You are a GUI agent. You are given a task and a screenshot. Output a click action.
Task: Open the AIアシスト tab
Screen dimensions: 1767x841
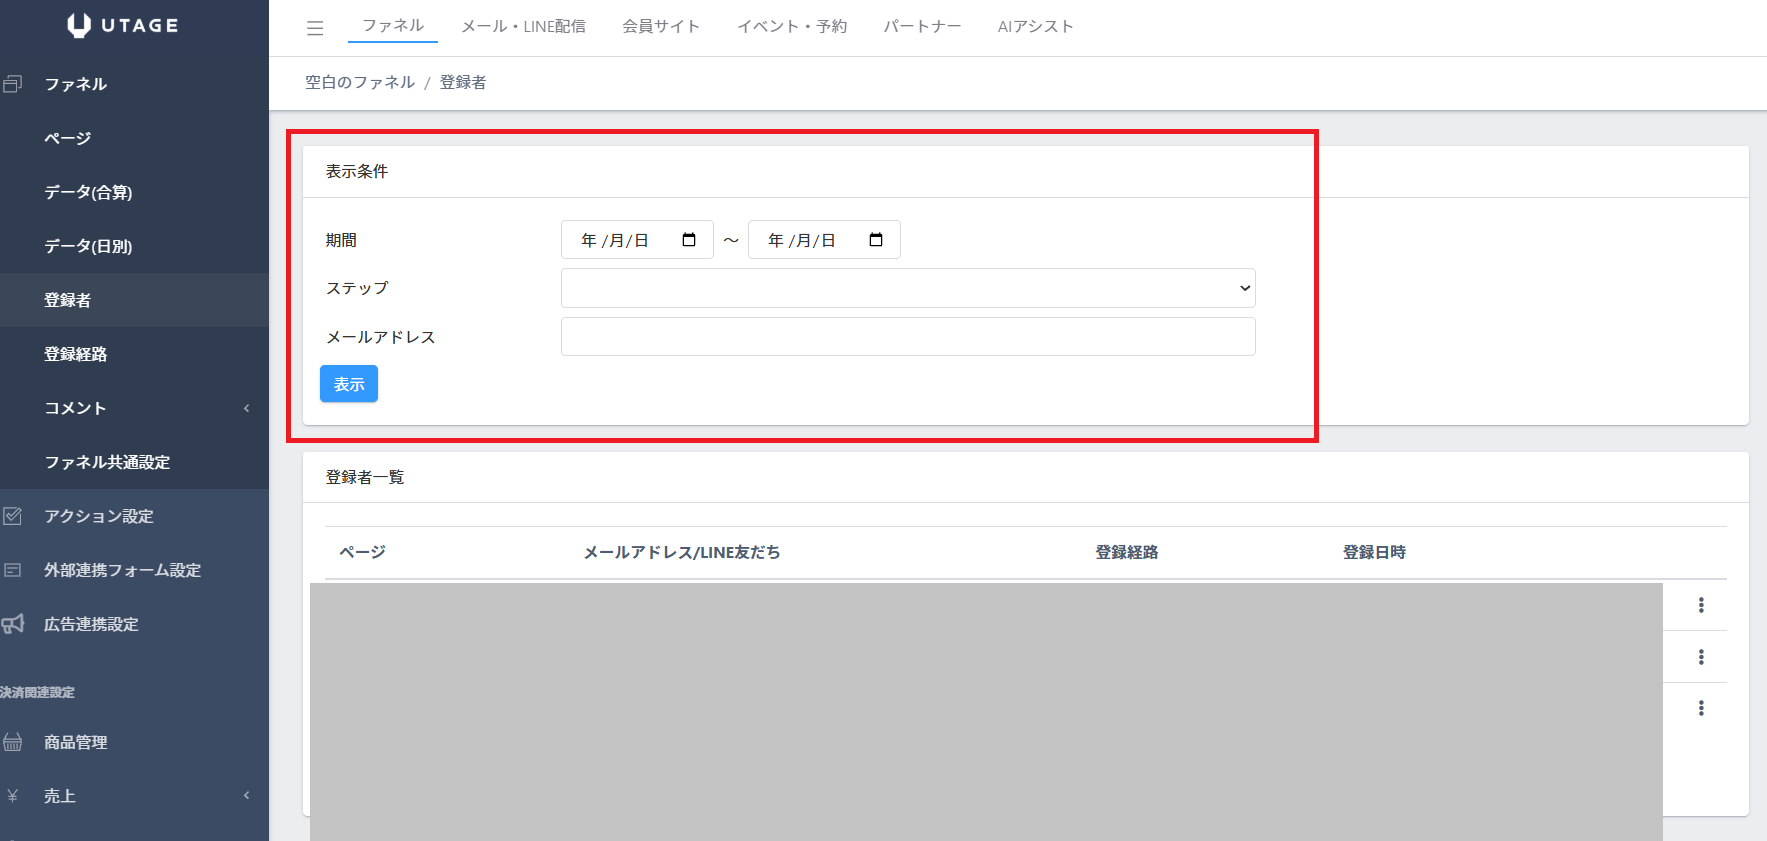(x=1035, y=26)
